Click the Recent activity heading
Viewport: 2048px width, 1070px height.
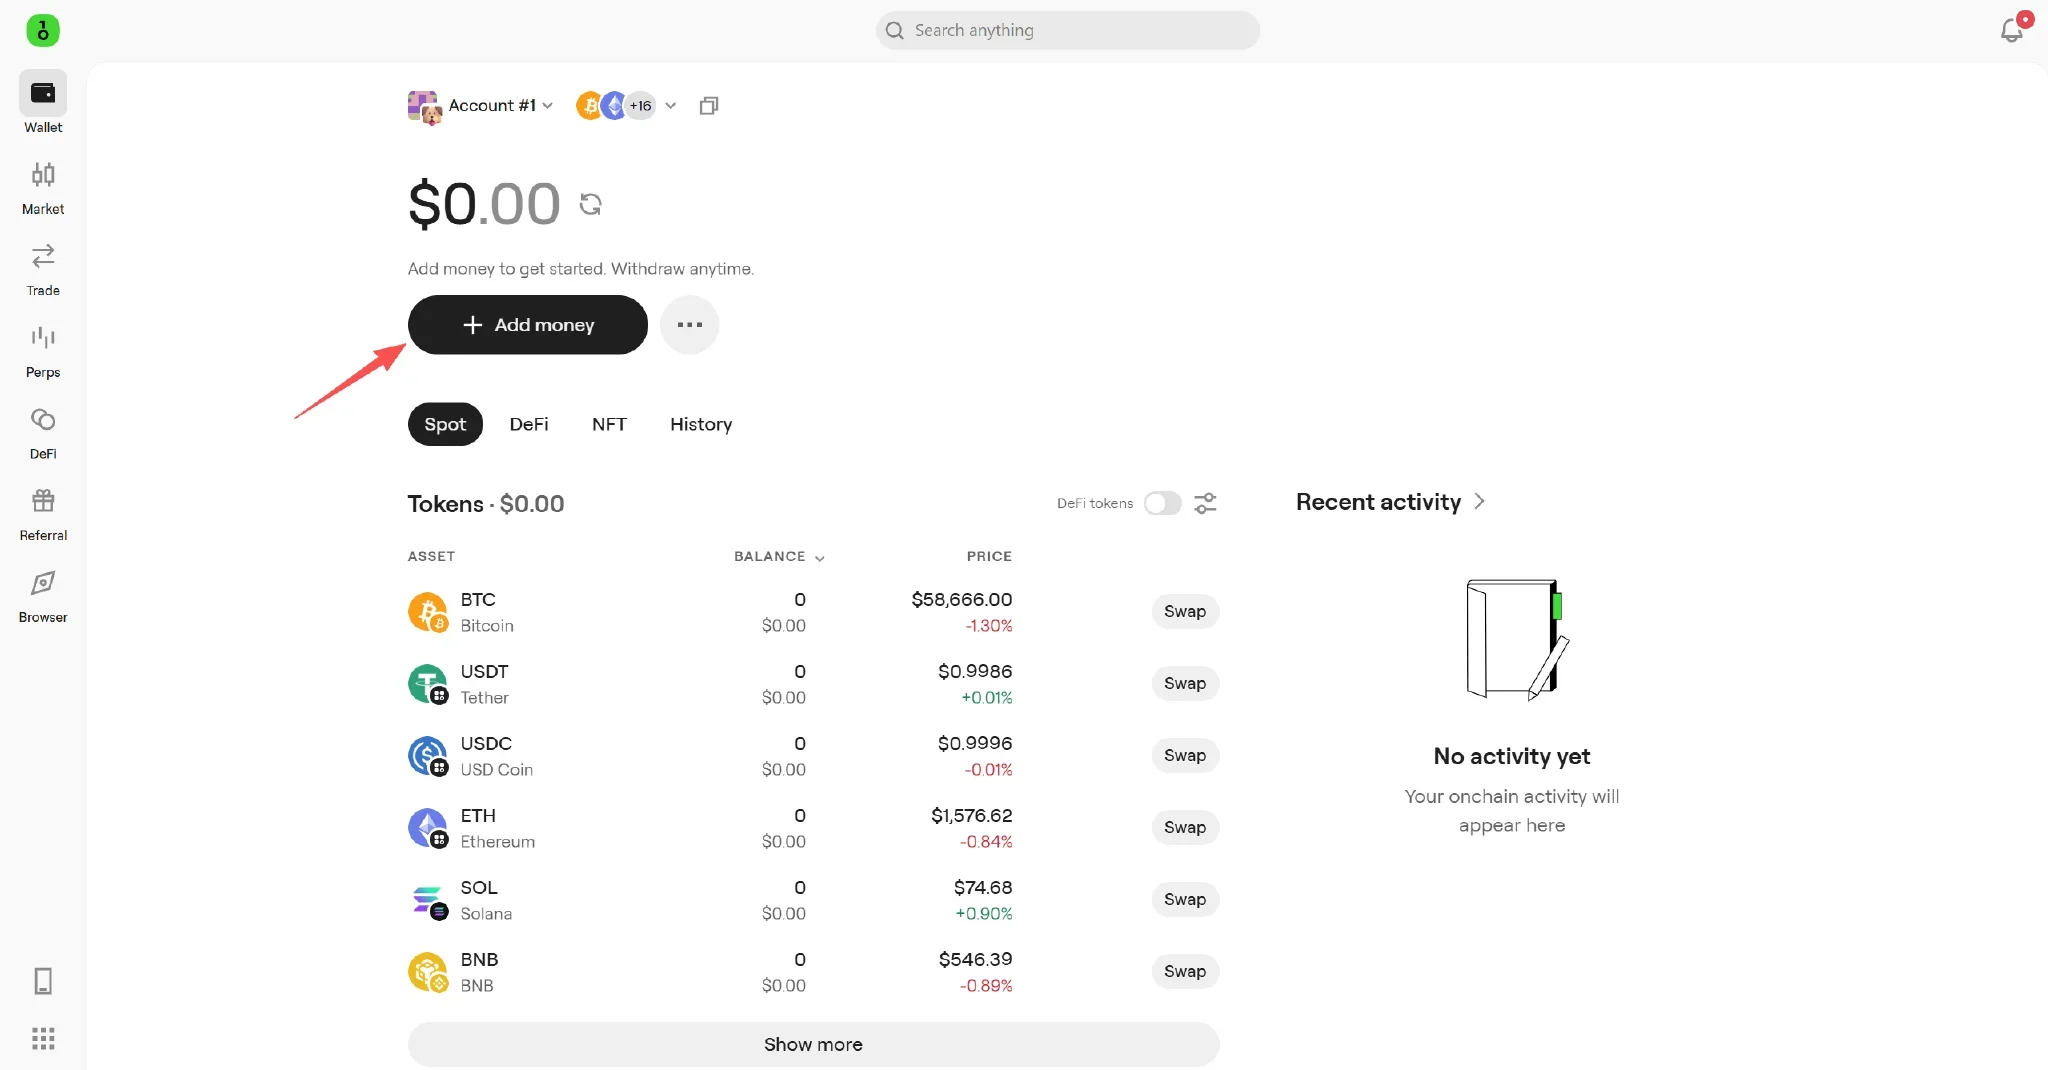coord(1378,502)
